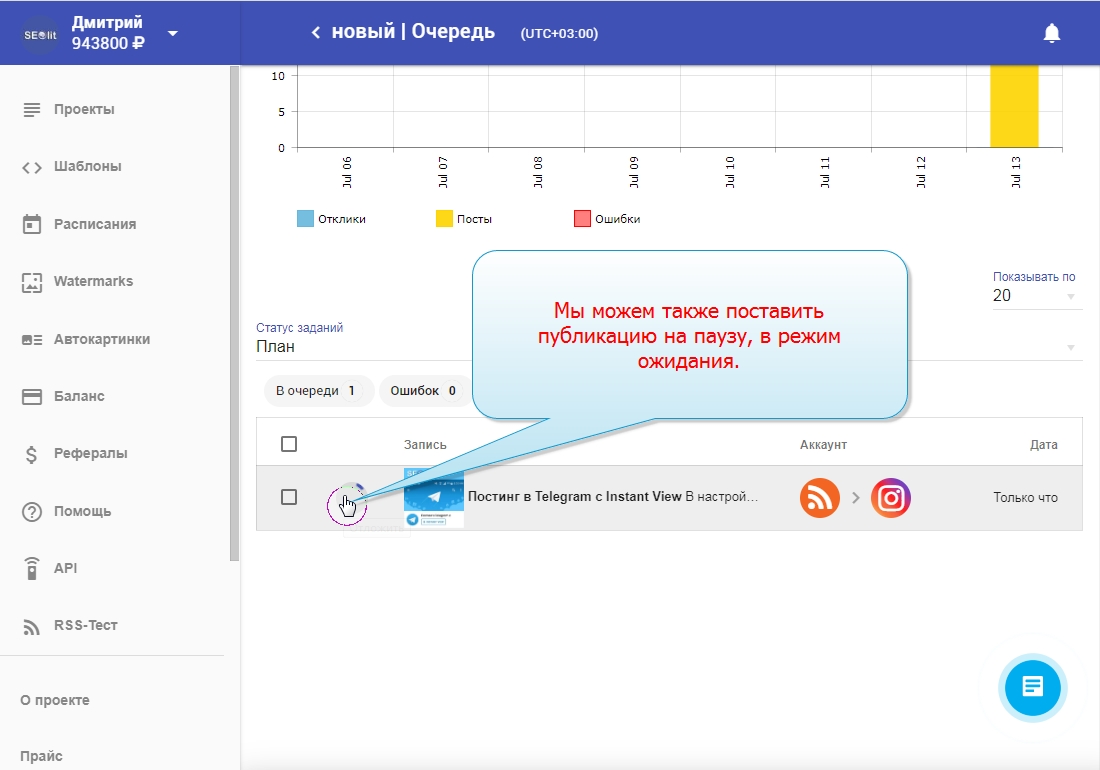The height and width of the screenshot is (770, 1100).
Task: Click the back arrow beside новый | Очередь
Action: click(316, 33)
